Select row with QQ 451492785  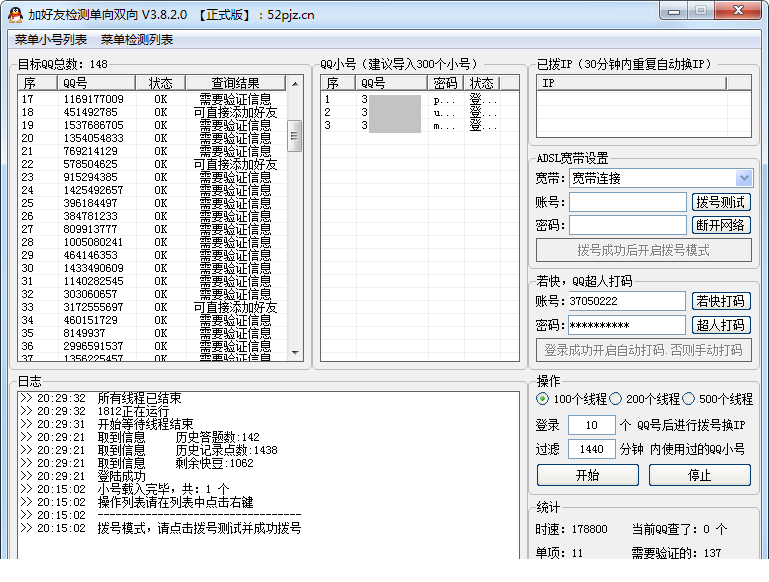click(x=152, y=112)
